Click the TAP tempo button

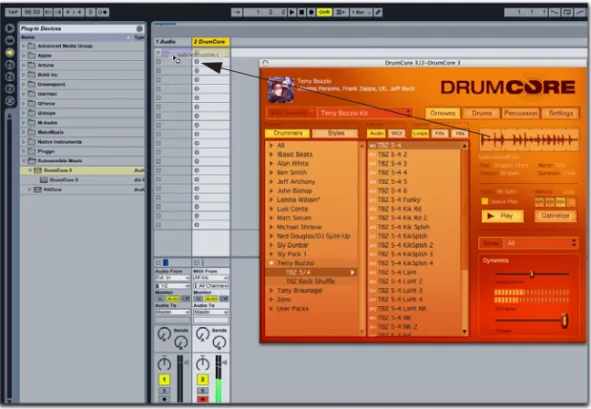12,12
